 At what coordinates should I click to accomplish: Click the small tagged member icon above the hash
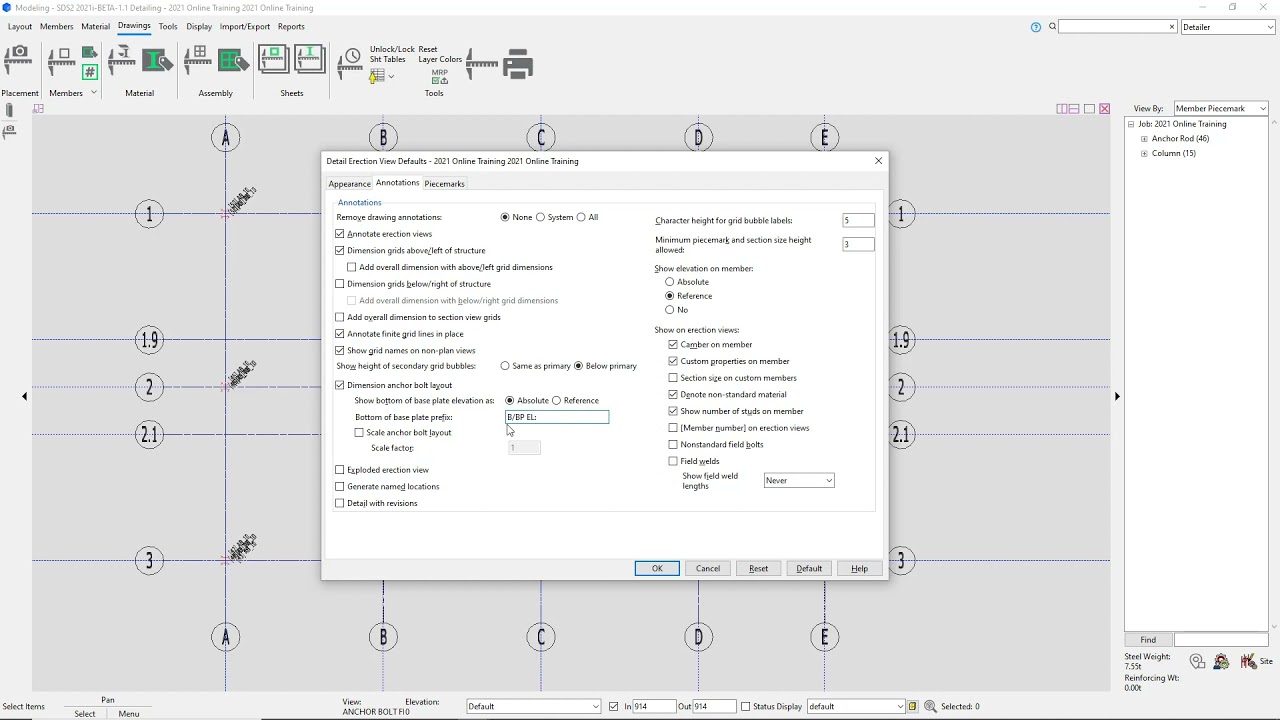(x=90, y=54)
